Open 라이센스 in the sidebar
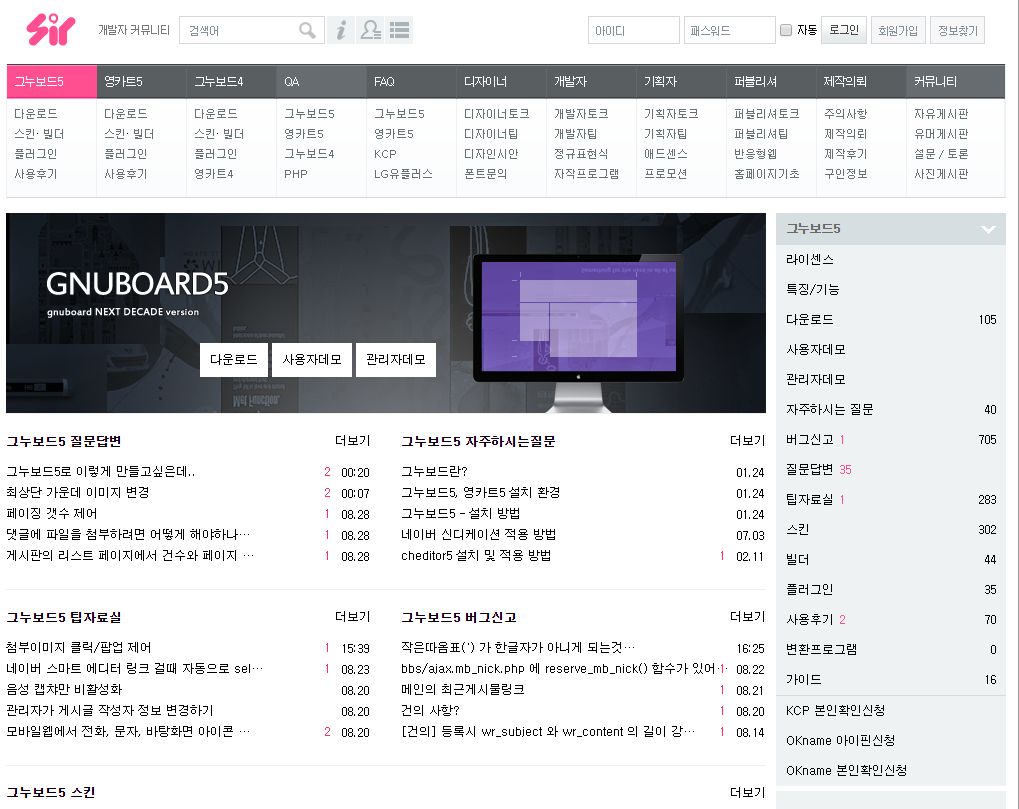The width and height of the screenshot is (1019, 809). pos(810,260)
